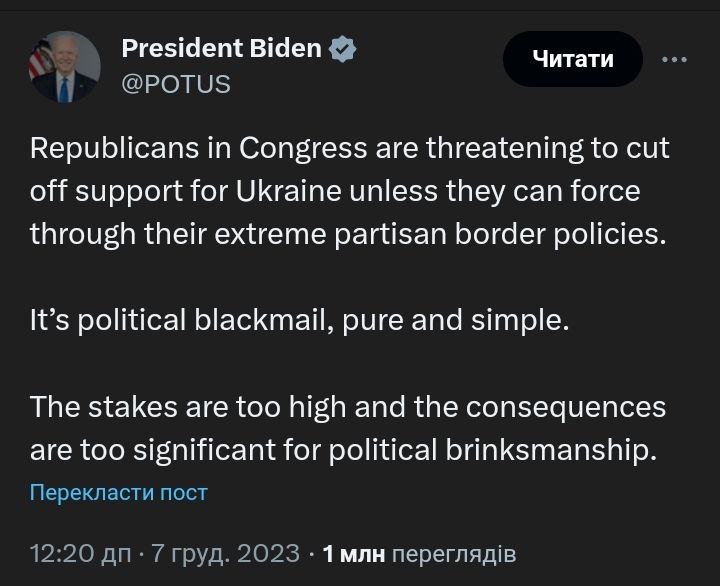The width and height of the screenshot is (720, 586).
Task: Follow the account with the "Читати" button
Action: pos(572,59)
